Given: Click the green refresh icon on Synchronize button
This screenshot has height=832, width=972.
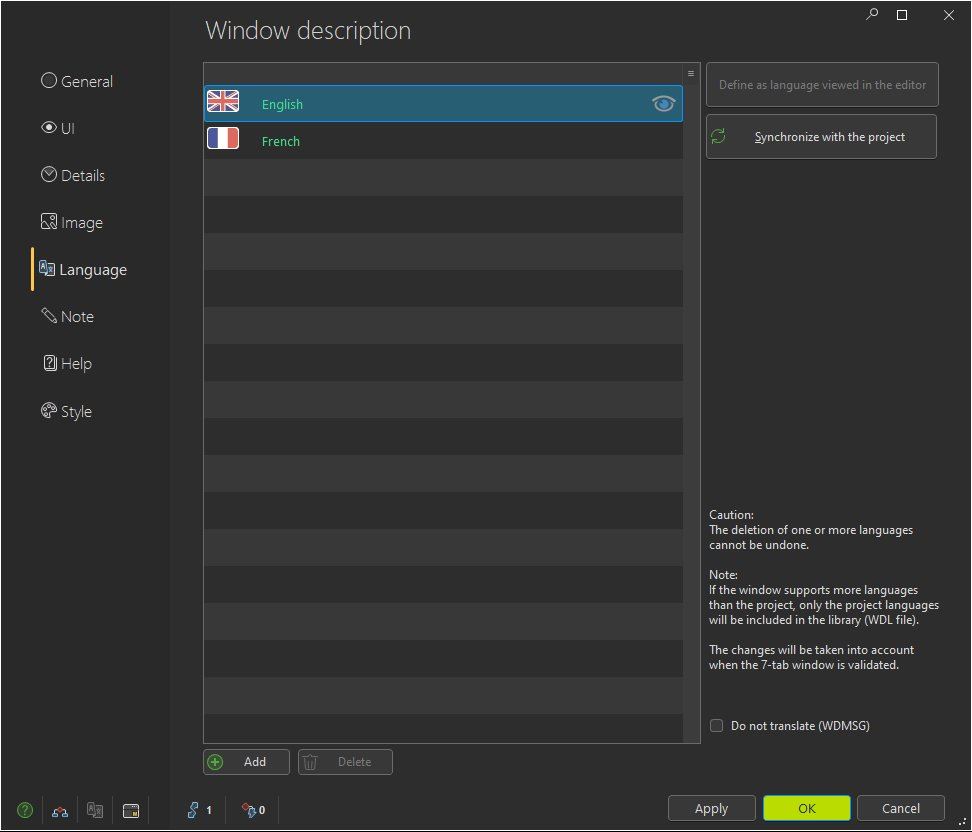Looking at the screenshot, I should coord(718,136).
